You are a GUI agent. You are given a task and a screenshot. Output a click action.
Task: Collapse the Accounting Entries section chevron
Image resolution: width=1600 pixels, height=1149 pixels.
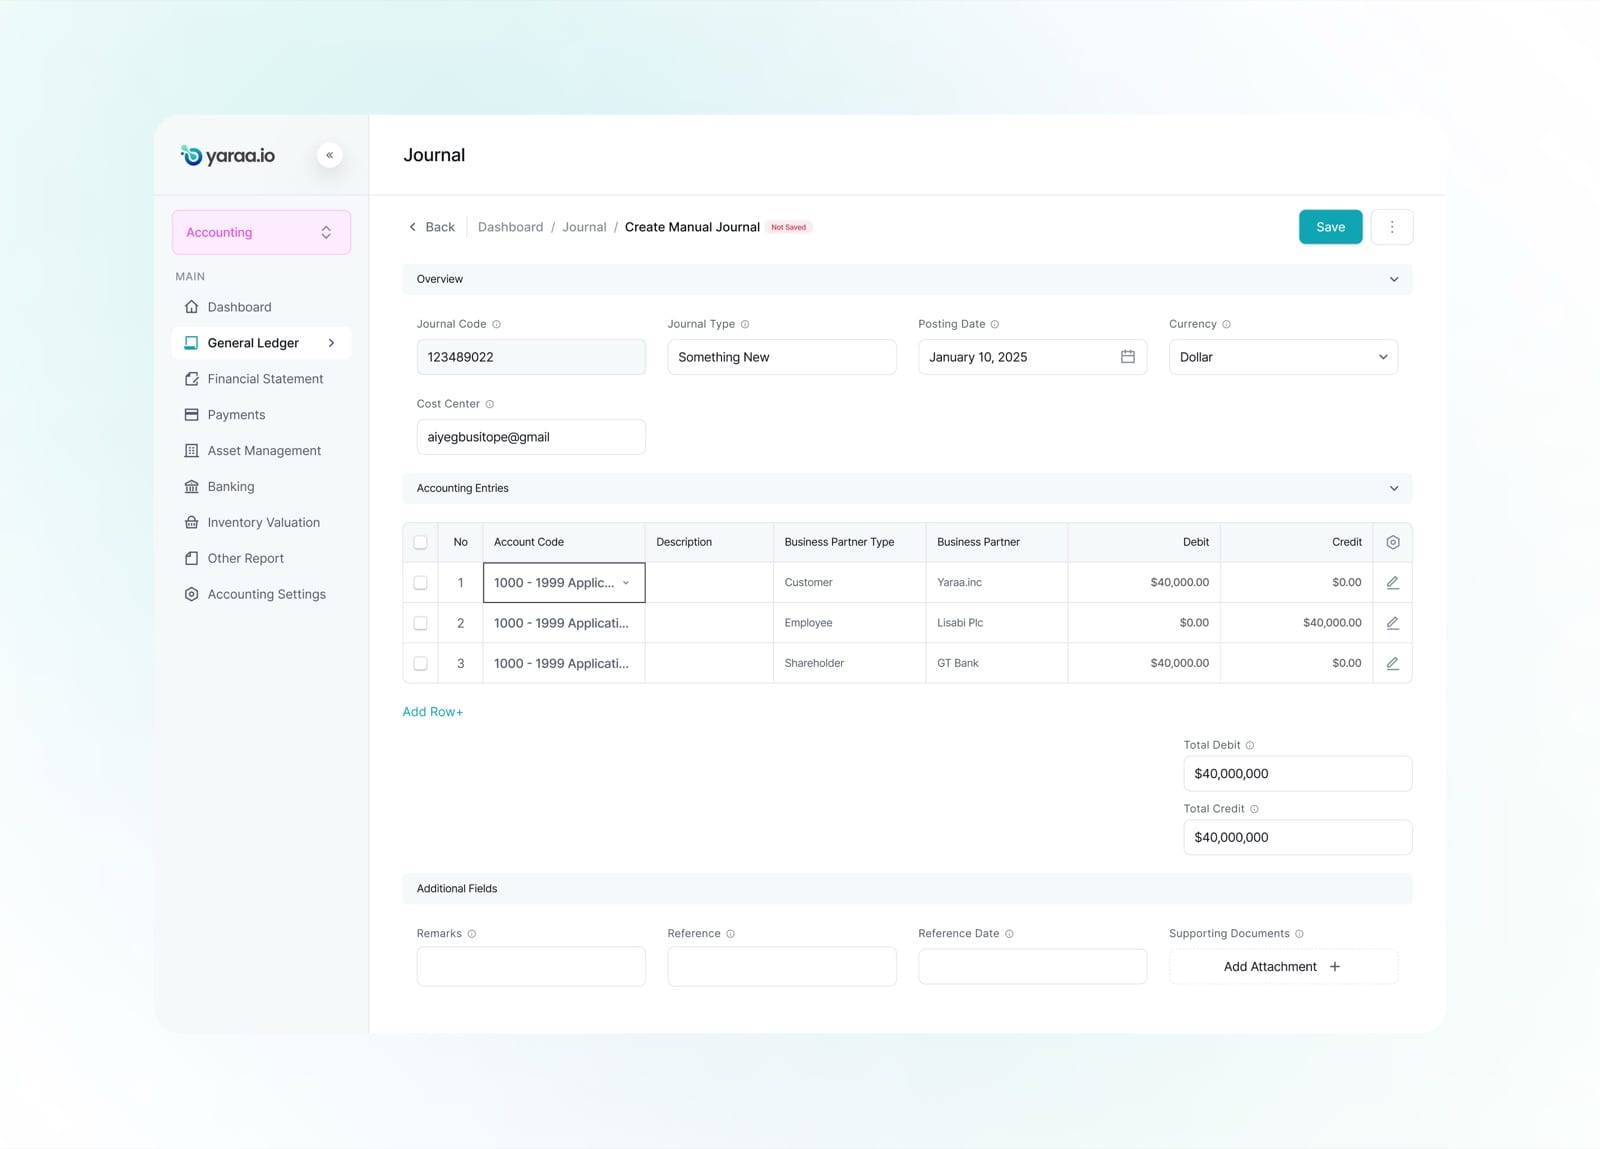click(1394, 488)
